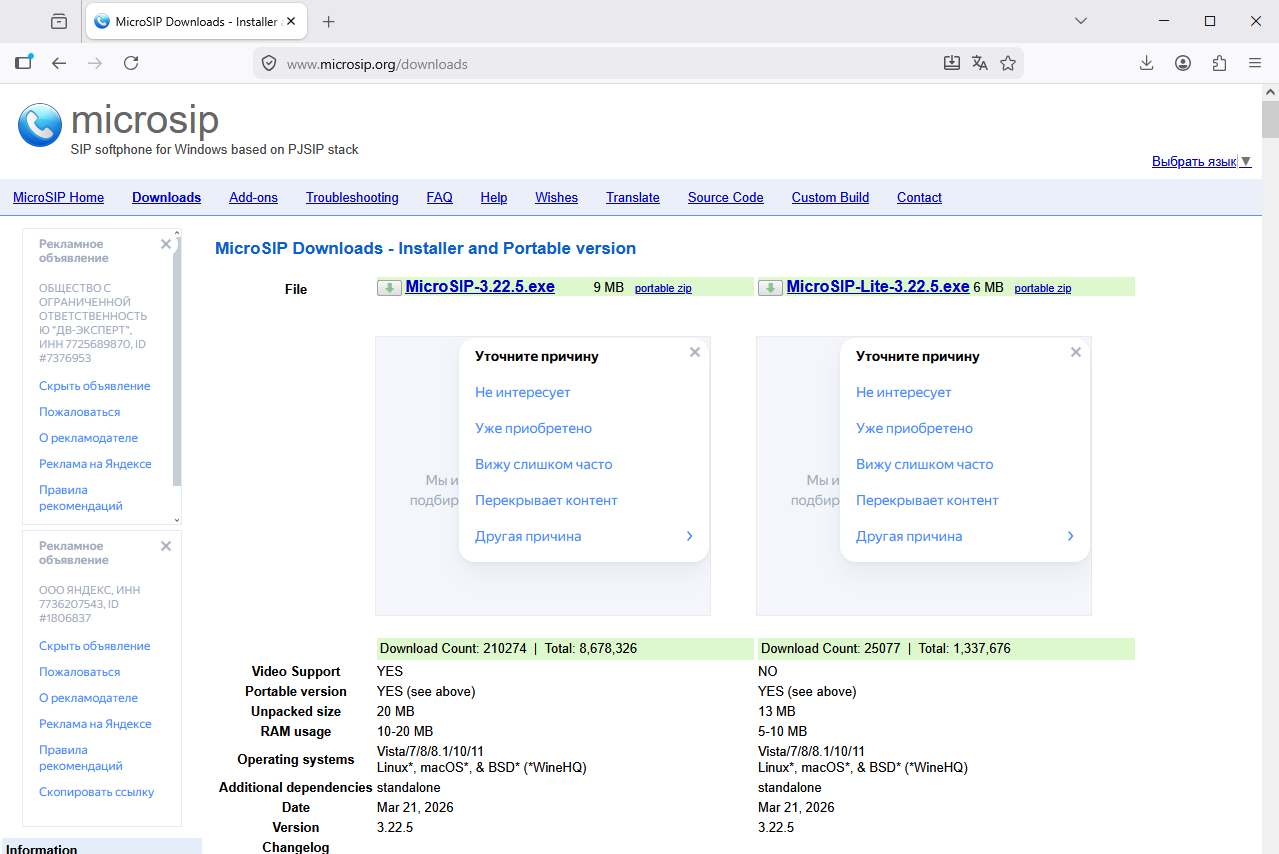Click the tracking protection shield icon

coord(268,63)
